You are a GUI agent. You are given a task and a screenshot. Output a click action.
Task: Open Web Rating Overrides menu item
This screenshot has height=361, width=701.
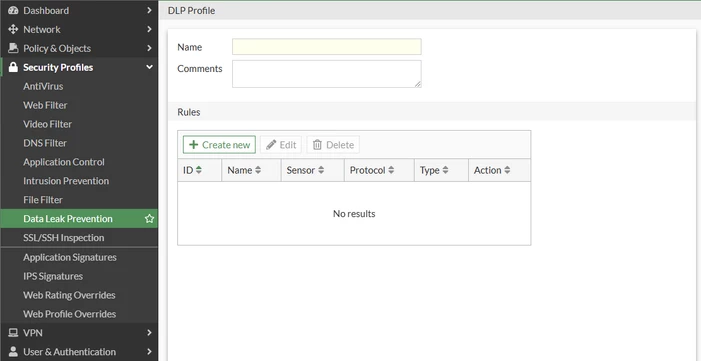[x=79, y=295]
